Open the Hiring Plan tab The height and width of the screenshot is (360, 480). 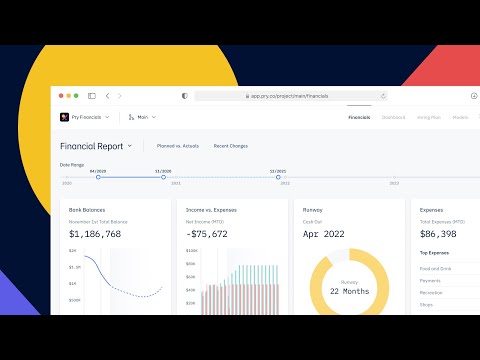coord(429,117)
